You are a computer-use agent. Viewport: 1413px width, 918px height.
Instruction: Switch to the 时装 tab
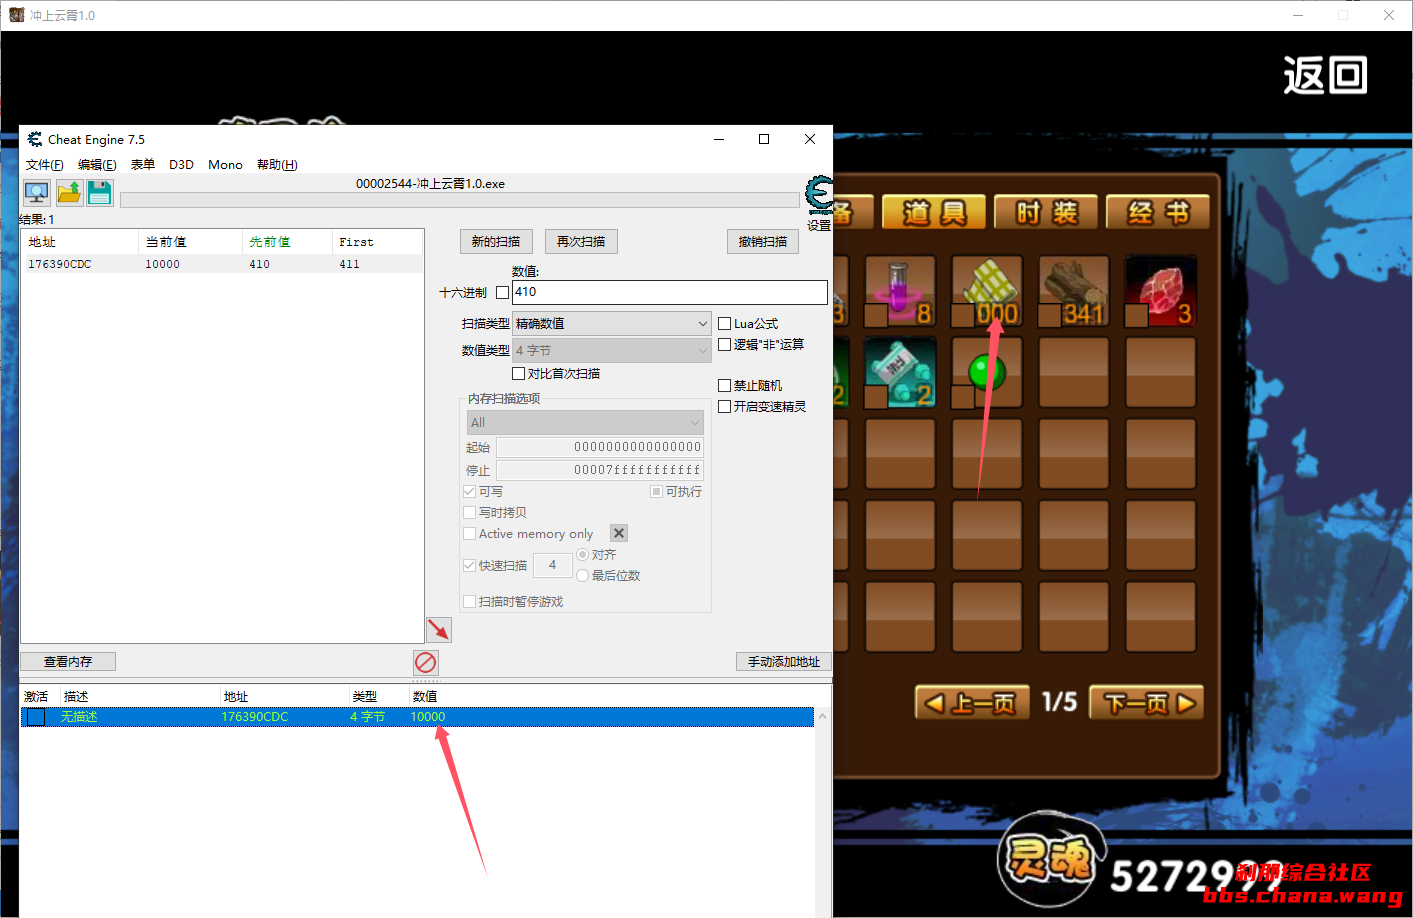pos(1046,212)
